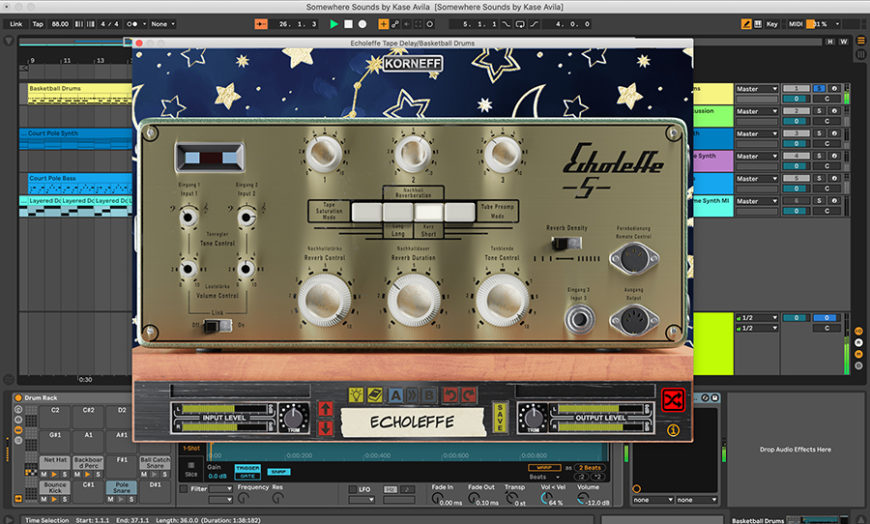Toggle the orange Follow playback button
This screenshot has height=524, width=870.
pos(261,24)
